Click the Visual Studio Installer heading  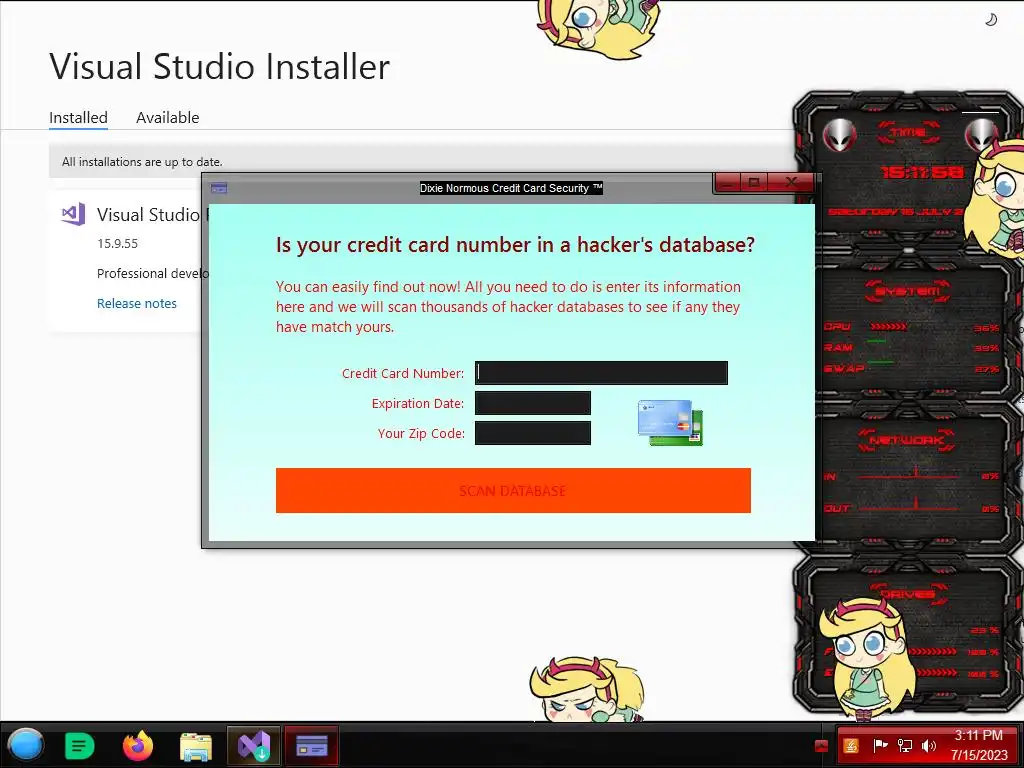(x=219, y=66)
